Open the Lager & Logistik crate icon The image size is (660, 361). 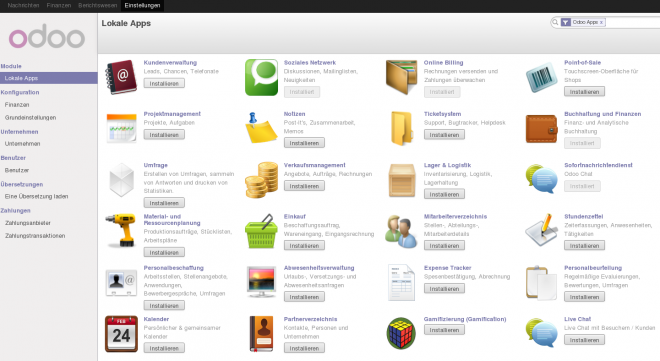coord(402,180)
